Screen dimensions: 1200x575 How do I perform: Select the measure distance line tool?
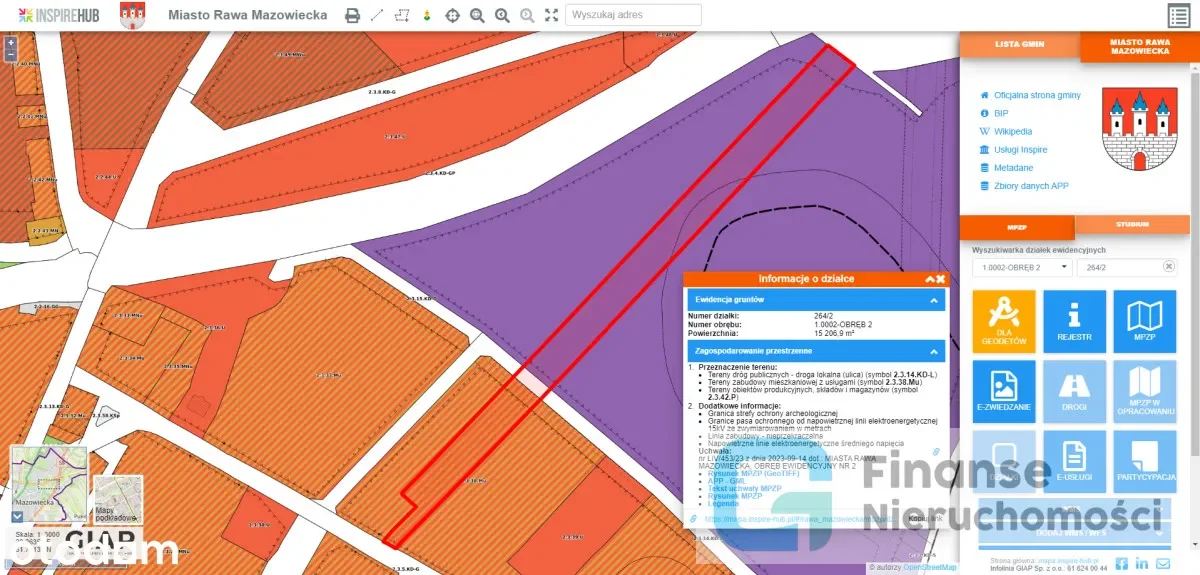click(x=377, y=15)
